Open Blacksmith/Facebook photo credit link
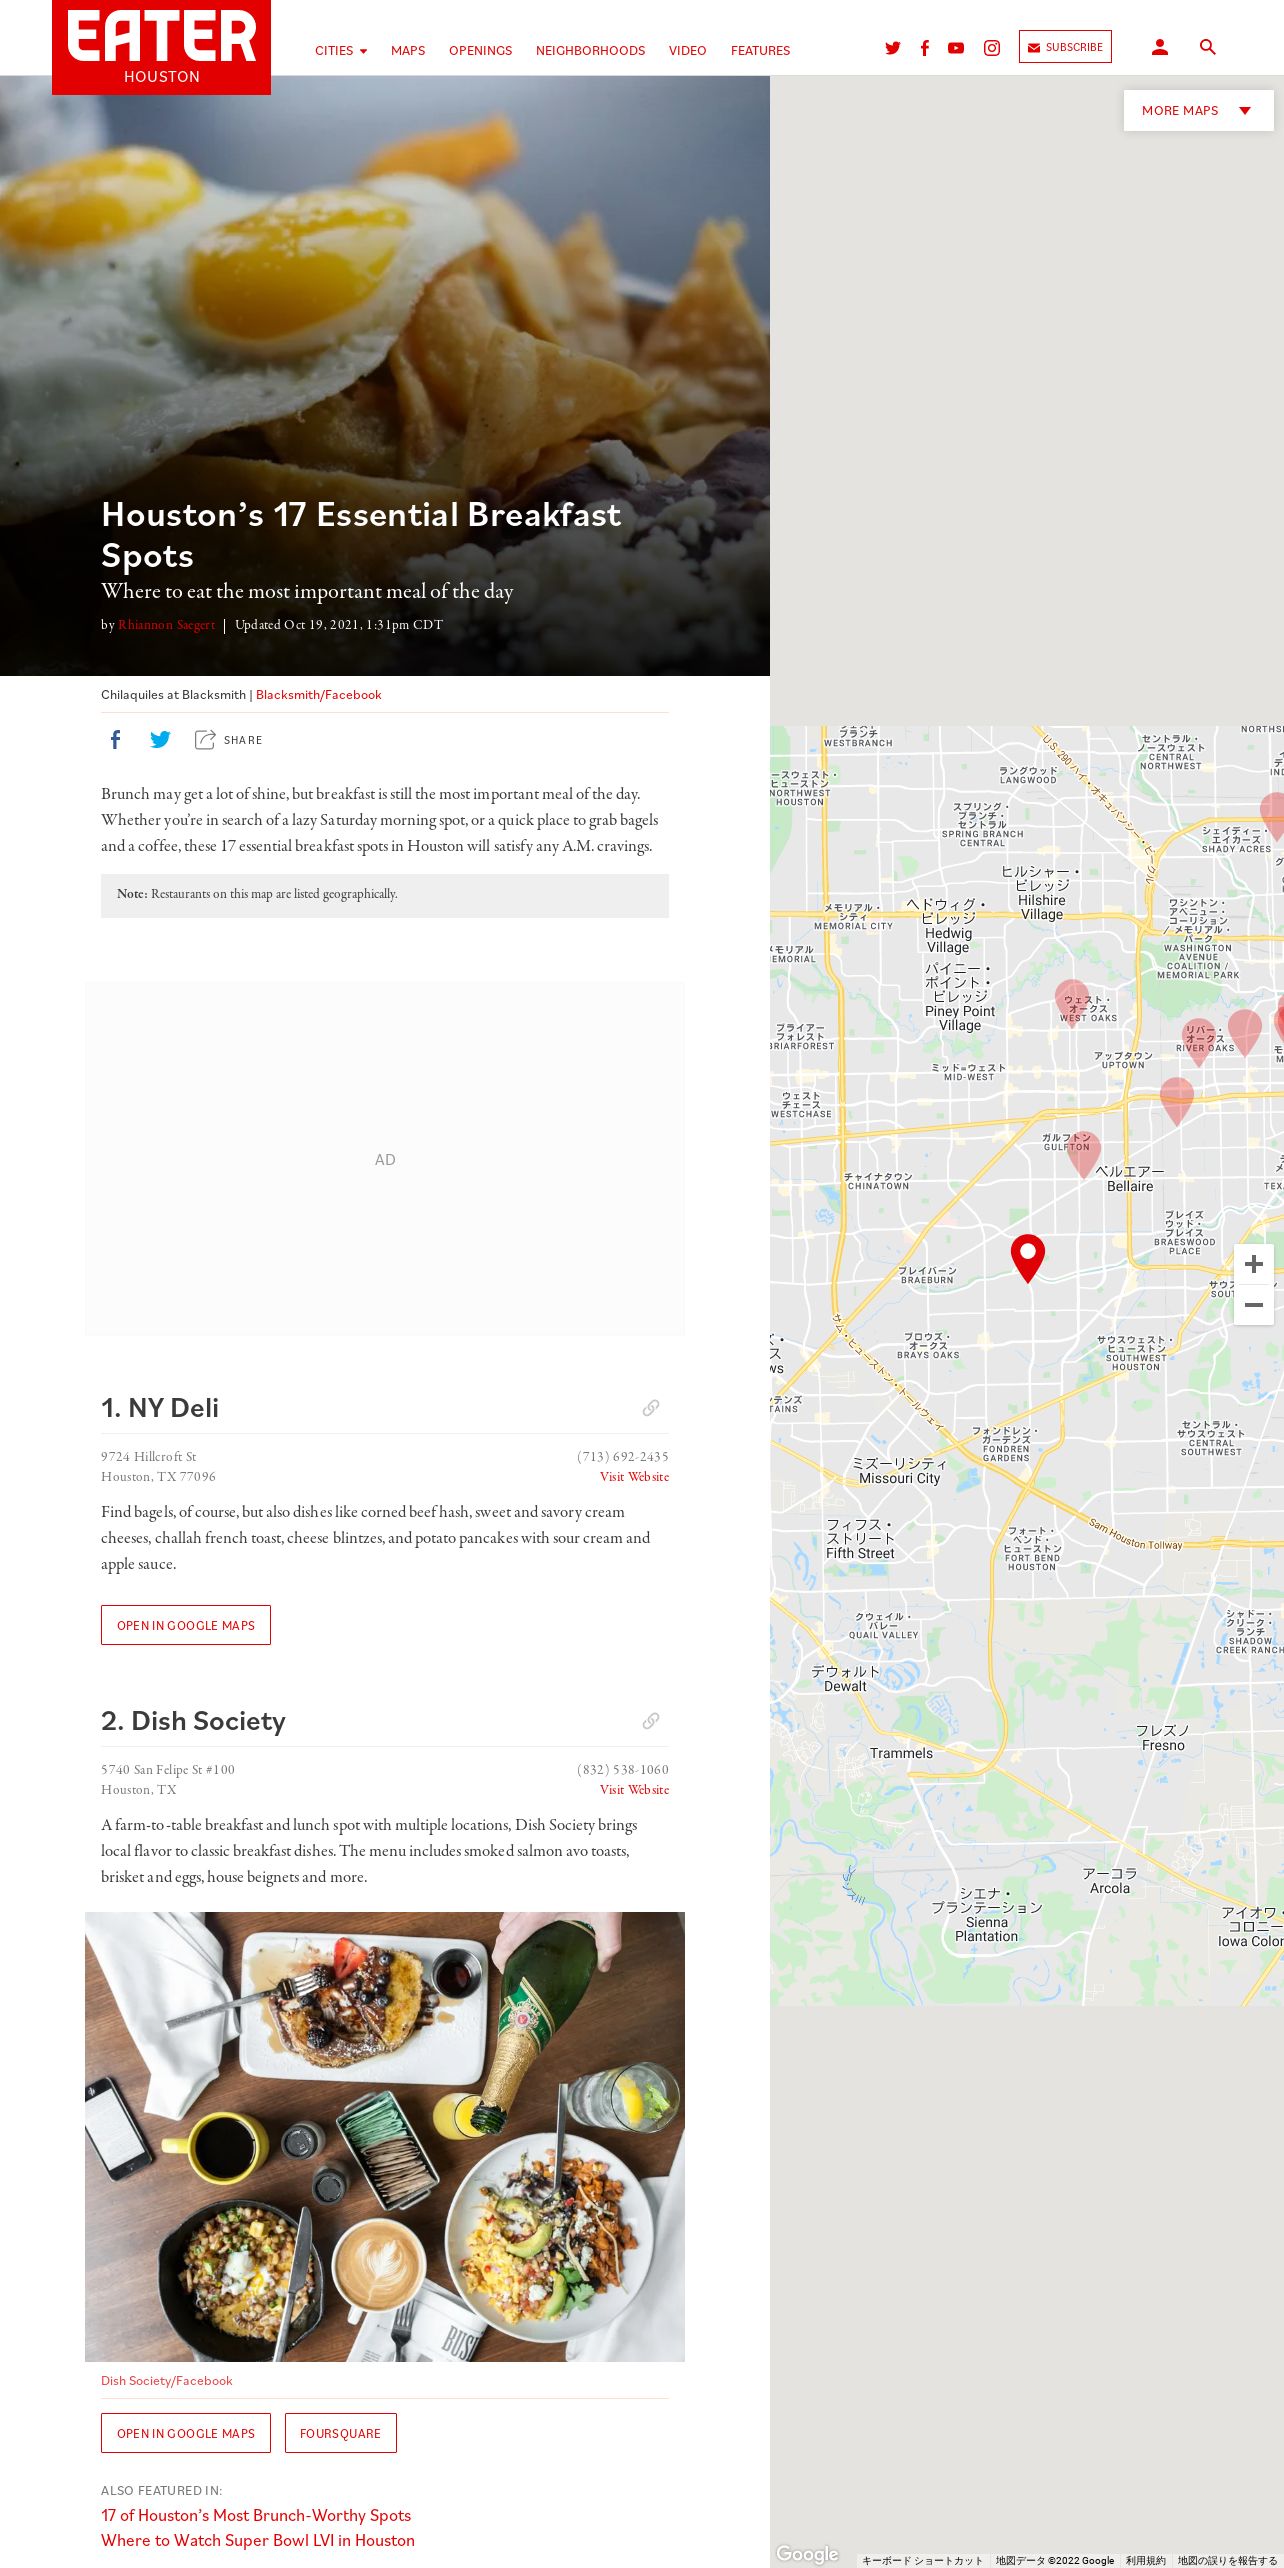The height and width of the screenshot is (2568, 1284). point(318,695)
